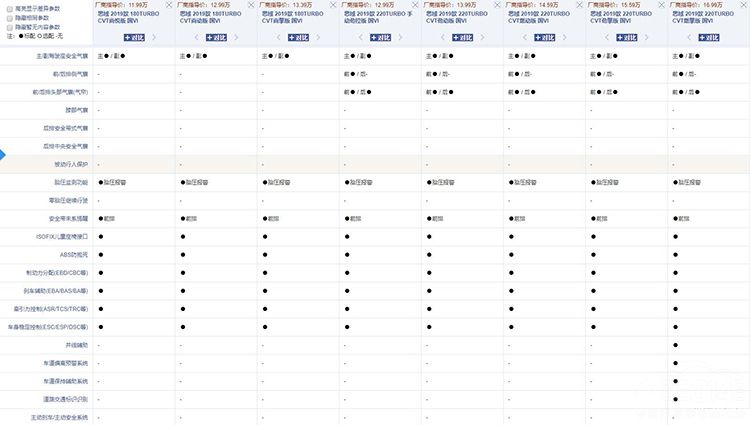Image resolution: width=750 pixels, height=425 pixels.
Task: Add the 14.59万 model to 对比
Action: 545,37
